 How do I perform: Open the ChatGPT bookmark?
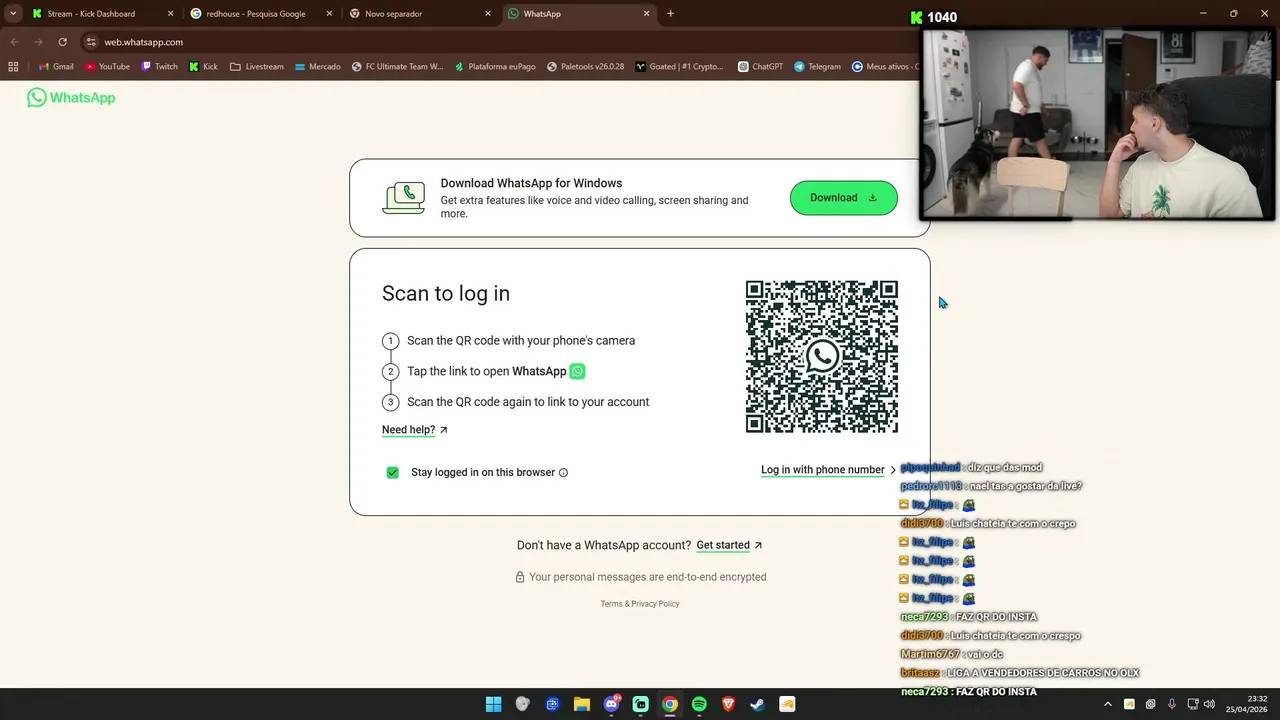tap(760, 67)
